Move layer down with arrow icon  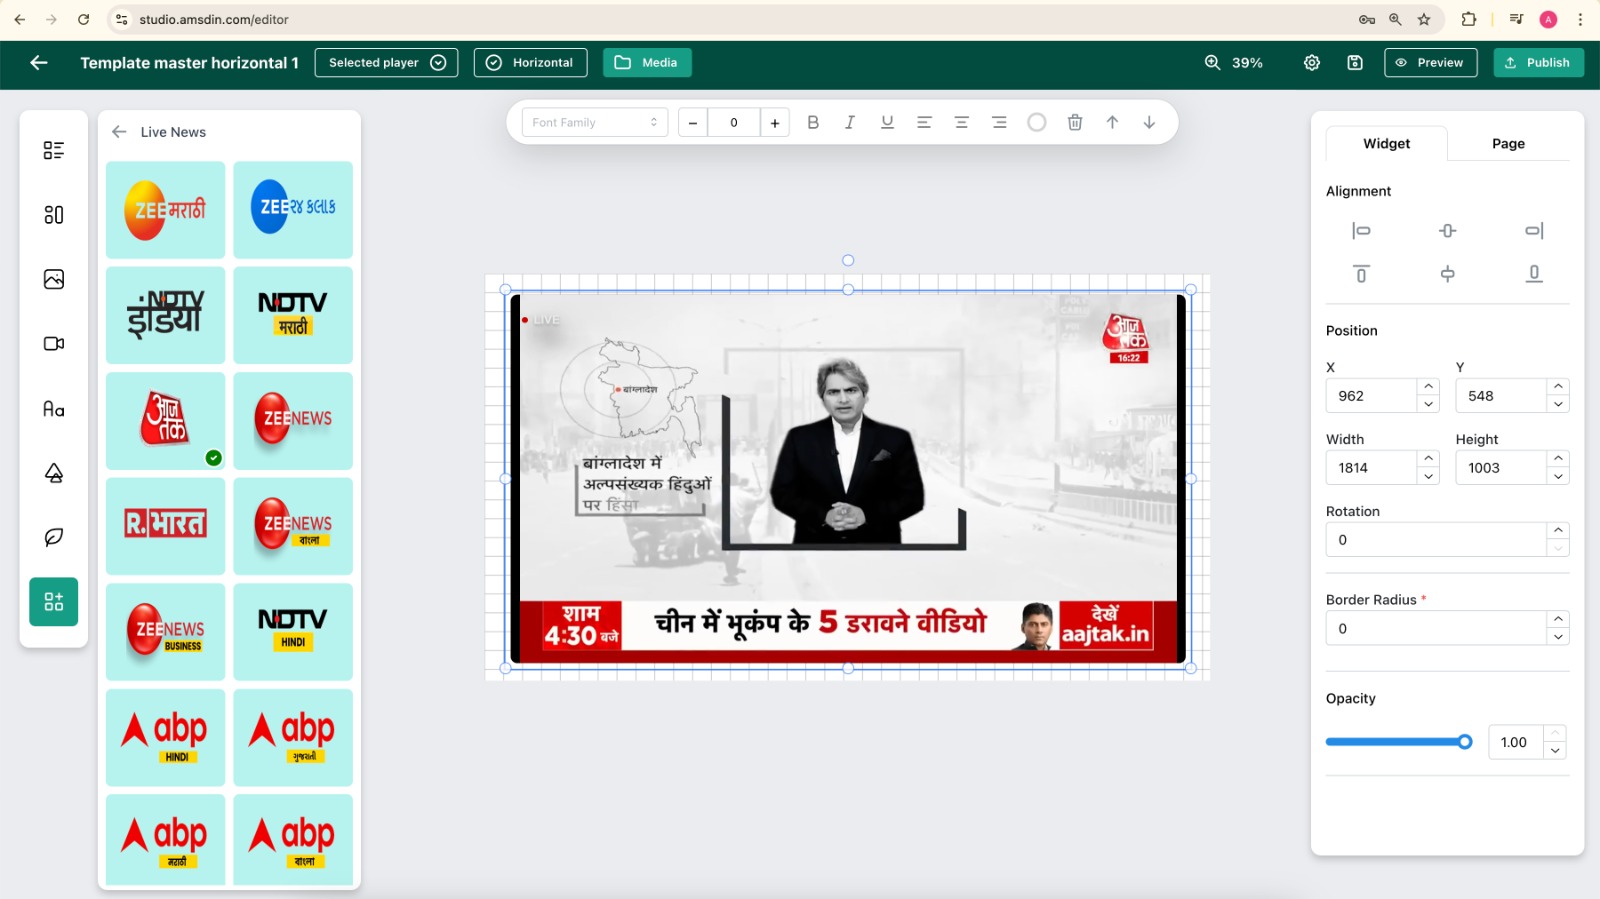tap(1149, 122)
